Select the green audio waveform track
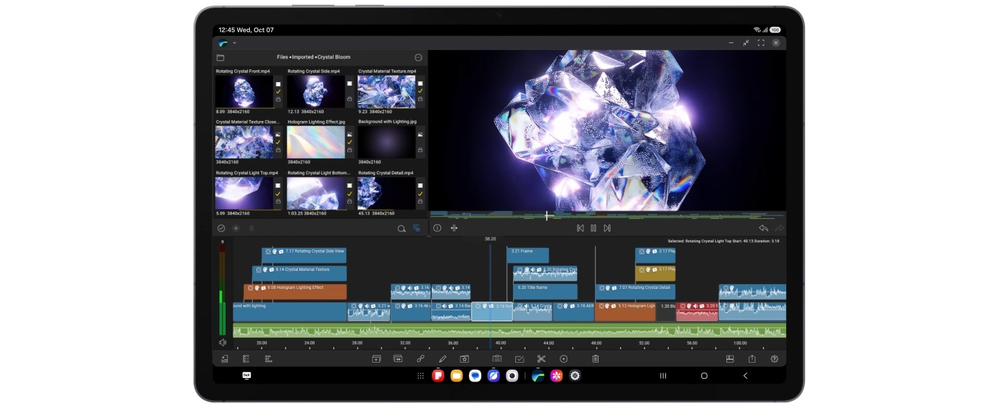 tap(509, 330)
